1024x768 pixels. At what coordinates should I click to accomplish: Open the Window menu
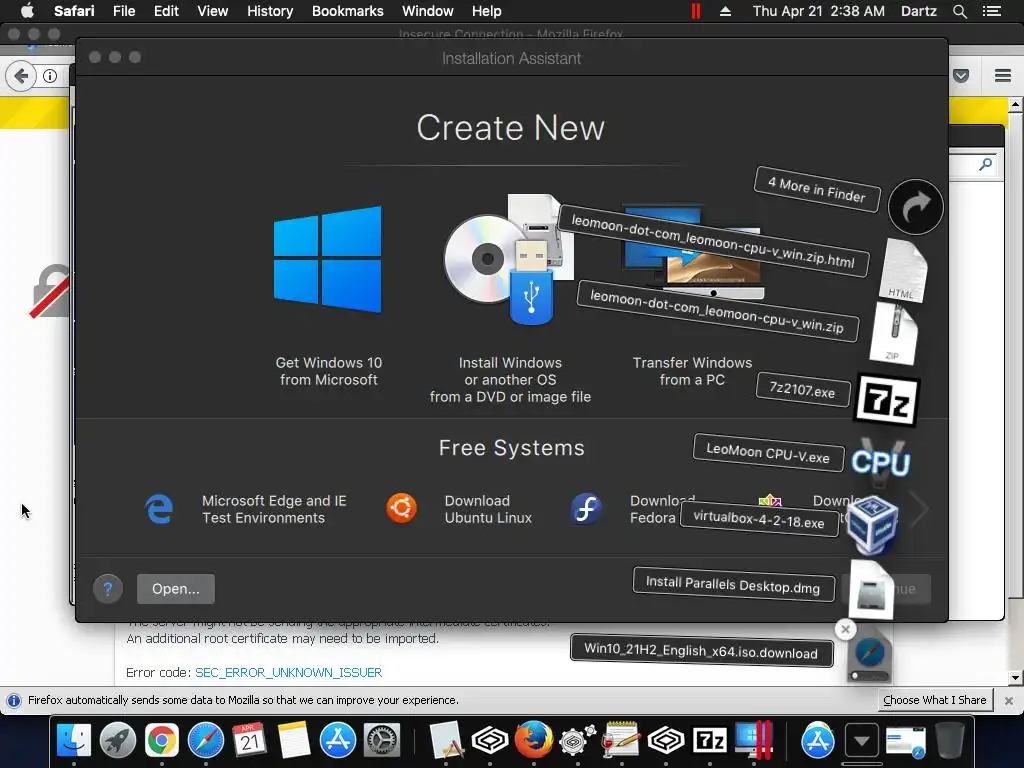tap(427, 11)
